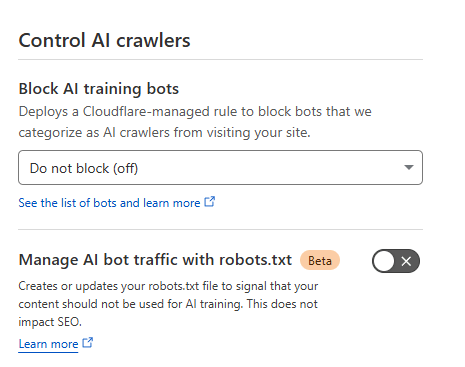Click the 'Manage AI bot traffic with robots.txt' title
Screen dimensions: 465x367
pyautogui.click(x=155, y=260)
